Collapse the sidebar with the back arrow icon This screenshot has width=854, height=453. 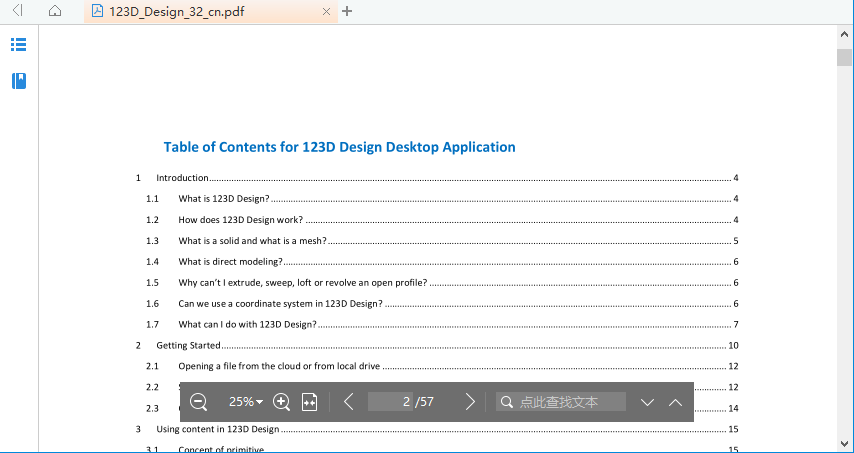click(x=18, y=10)
